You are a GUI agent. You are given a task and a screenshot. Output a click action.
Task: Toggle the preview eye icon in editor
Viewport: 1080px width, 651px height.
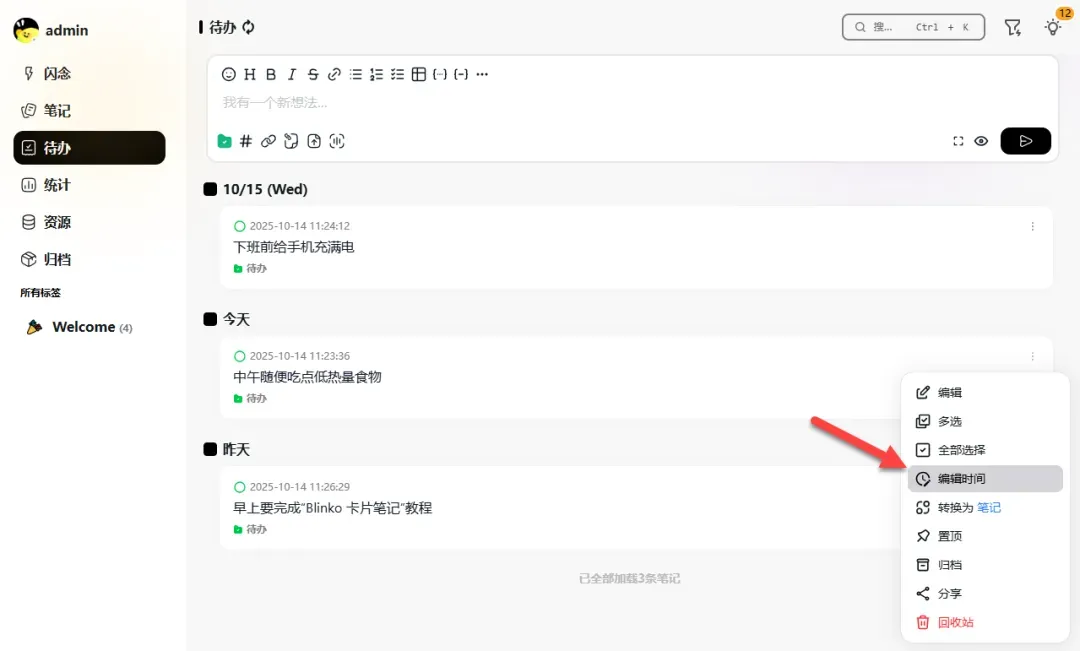coord(981,141)
